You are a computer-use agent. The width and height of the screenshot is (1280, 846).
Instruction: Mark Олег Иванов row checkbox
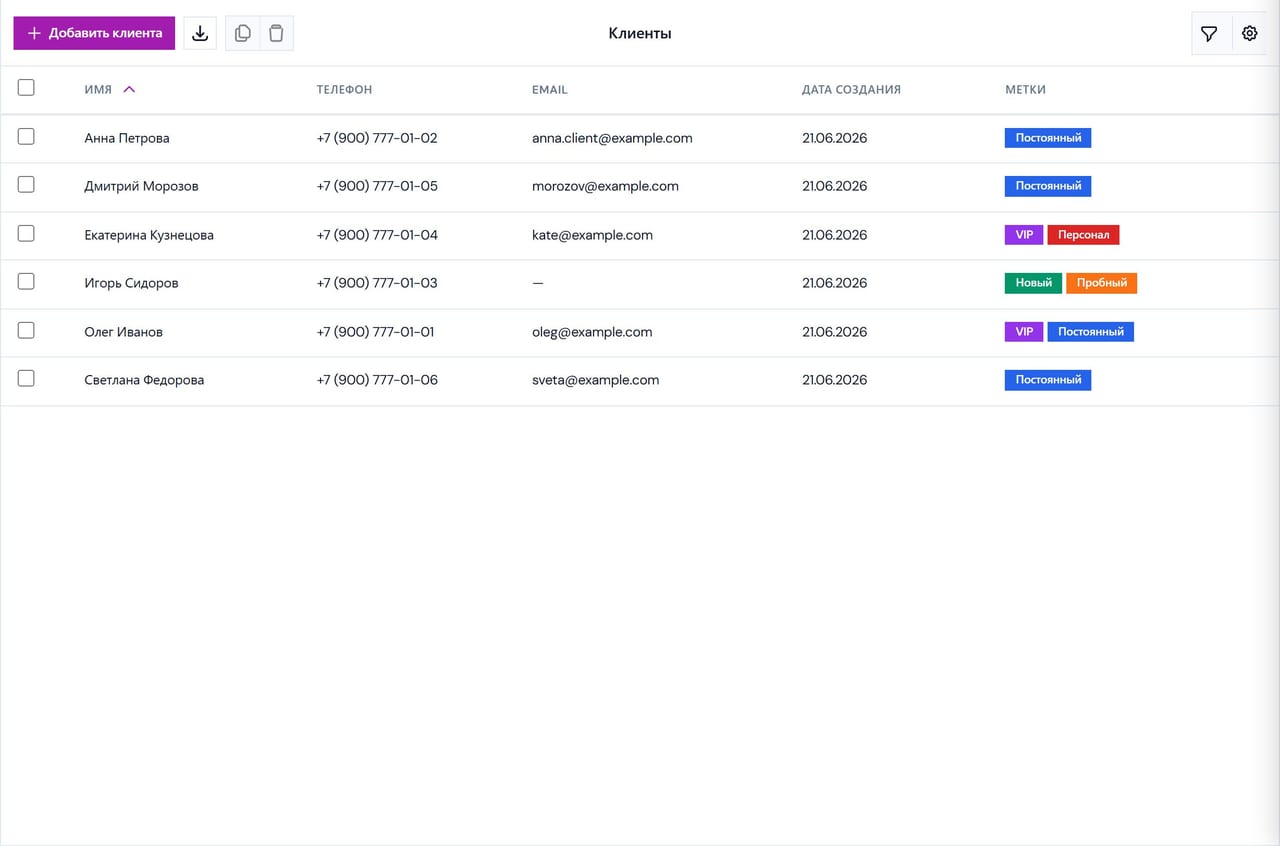(x=26, y=330)
